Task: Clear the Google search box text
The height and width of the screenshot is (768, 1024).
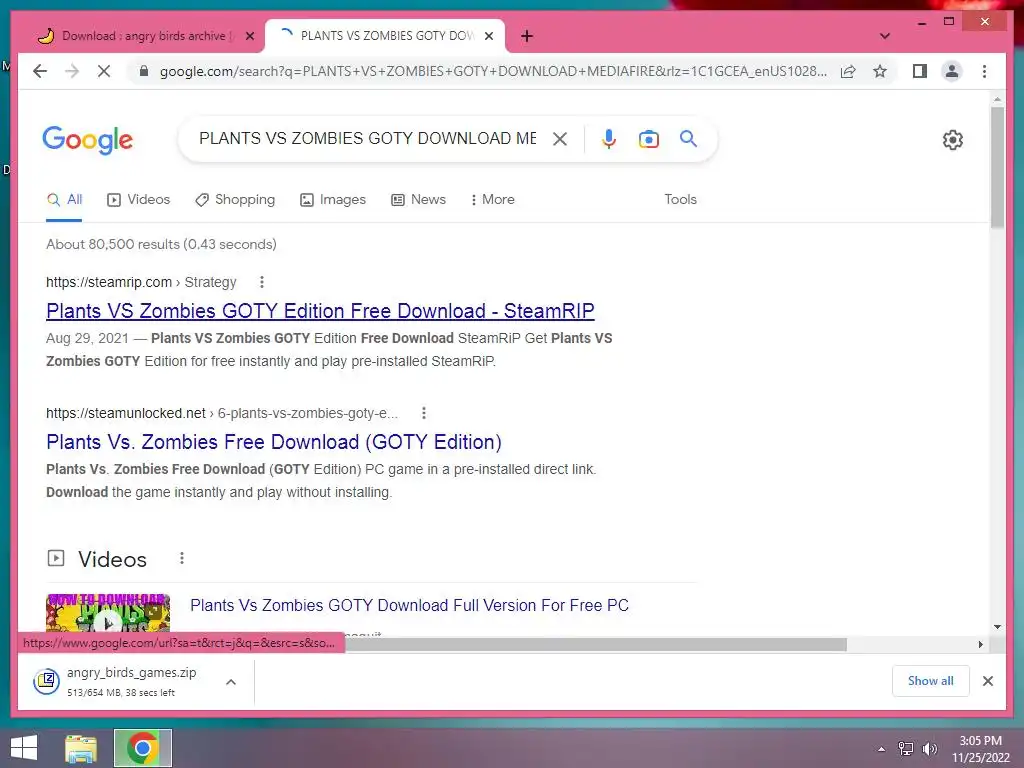Action: pyautogui.click(x=560, y=138)
